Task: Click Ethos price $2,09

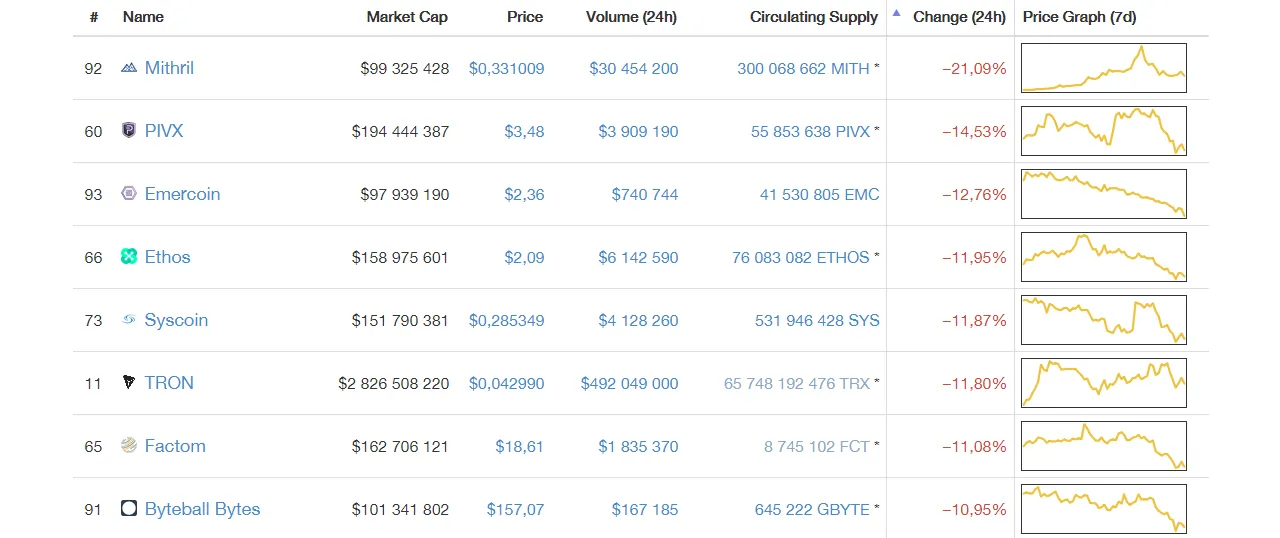Action: coord(524,258)
